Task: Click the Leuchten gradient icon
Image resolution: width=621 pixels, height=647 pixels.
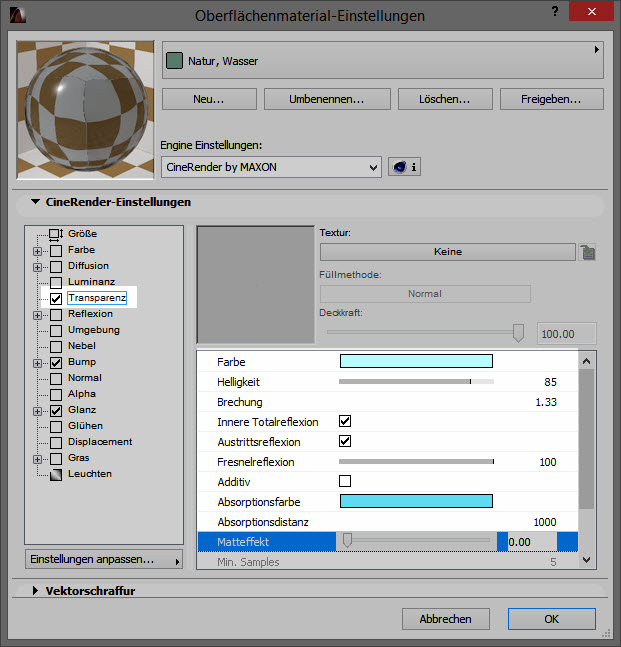Action: 56,475
